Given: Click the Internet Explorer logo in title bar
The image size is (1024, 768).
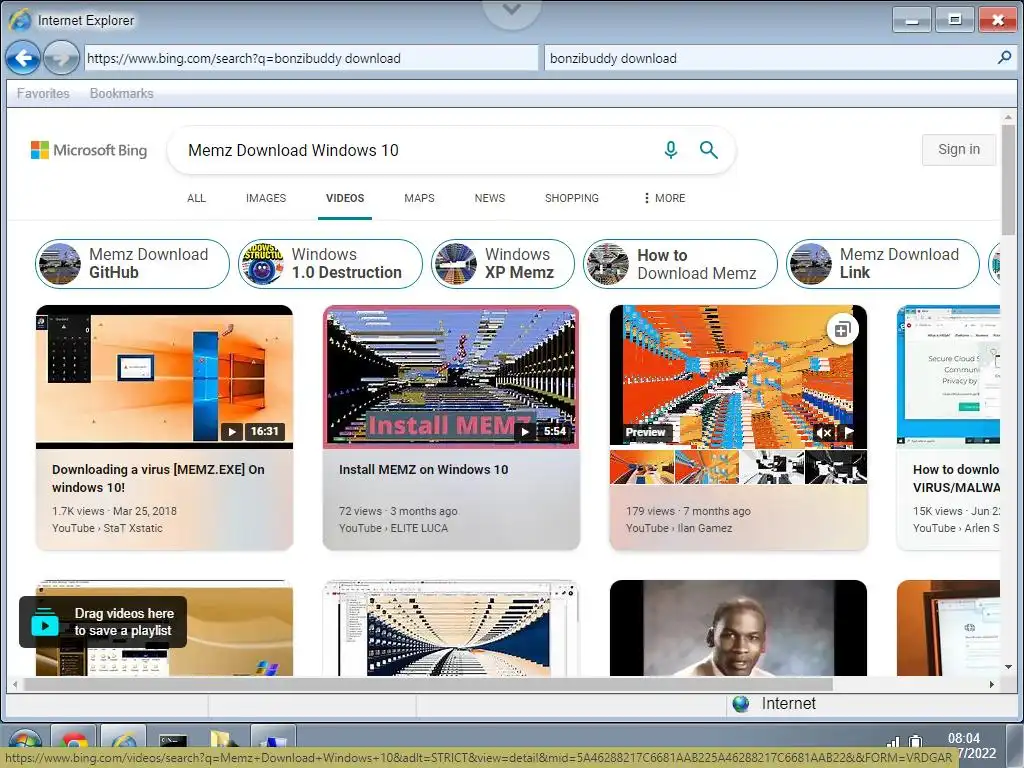Looking at the screenshot, I should click(20, 20).
